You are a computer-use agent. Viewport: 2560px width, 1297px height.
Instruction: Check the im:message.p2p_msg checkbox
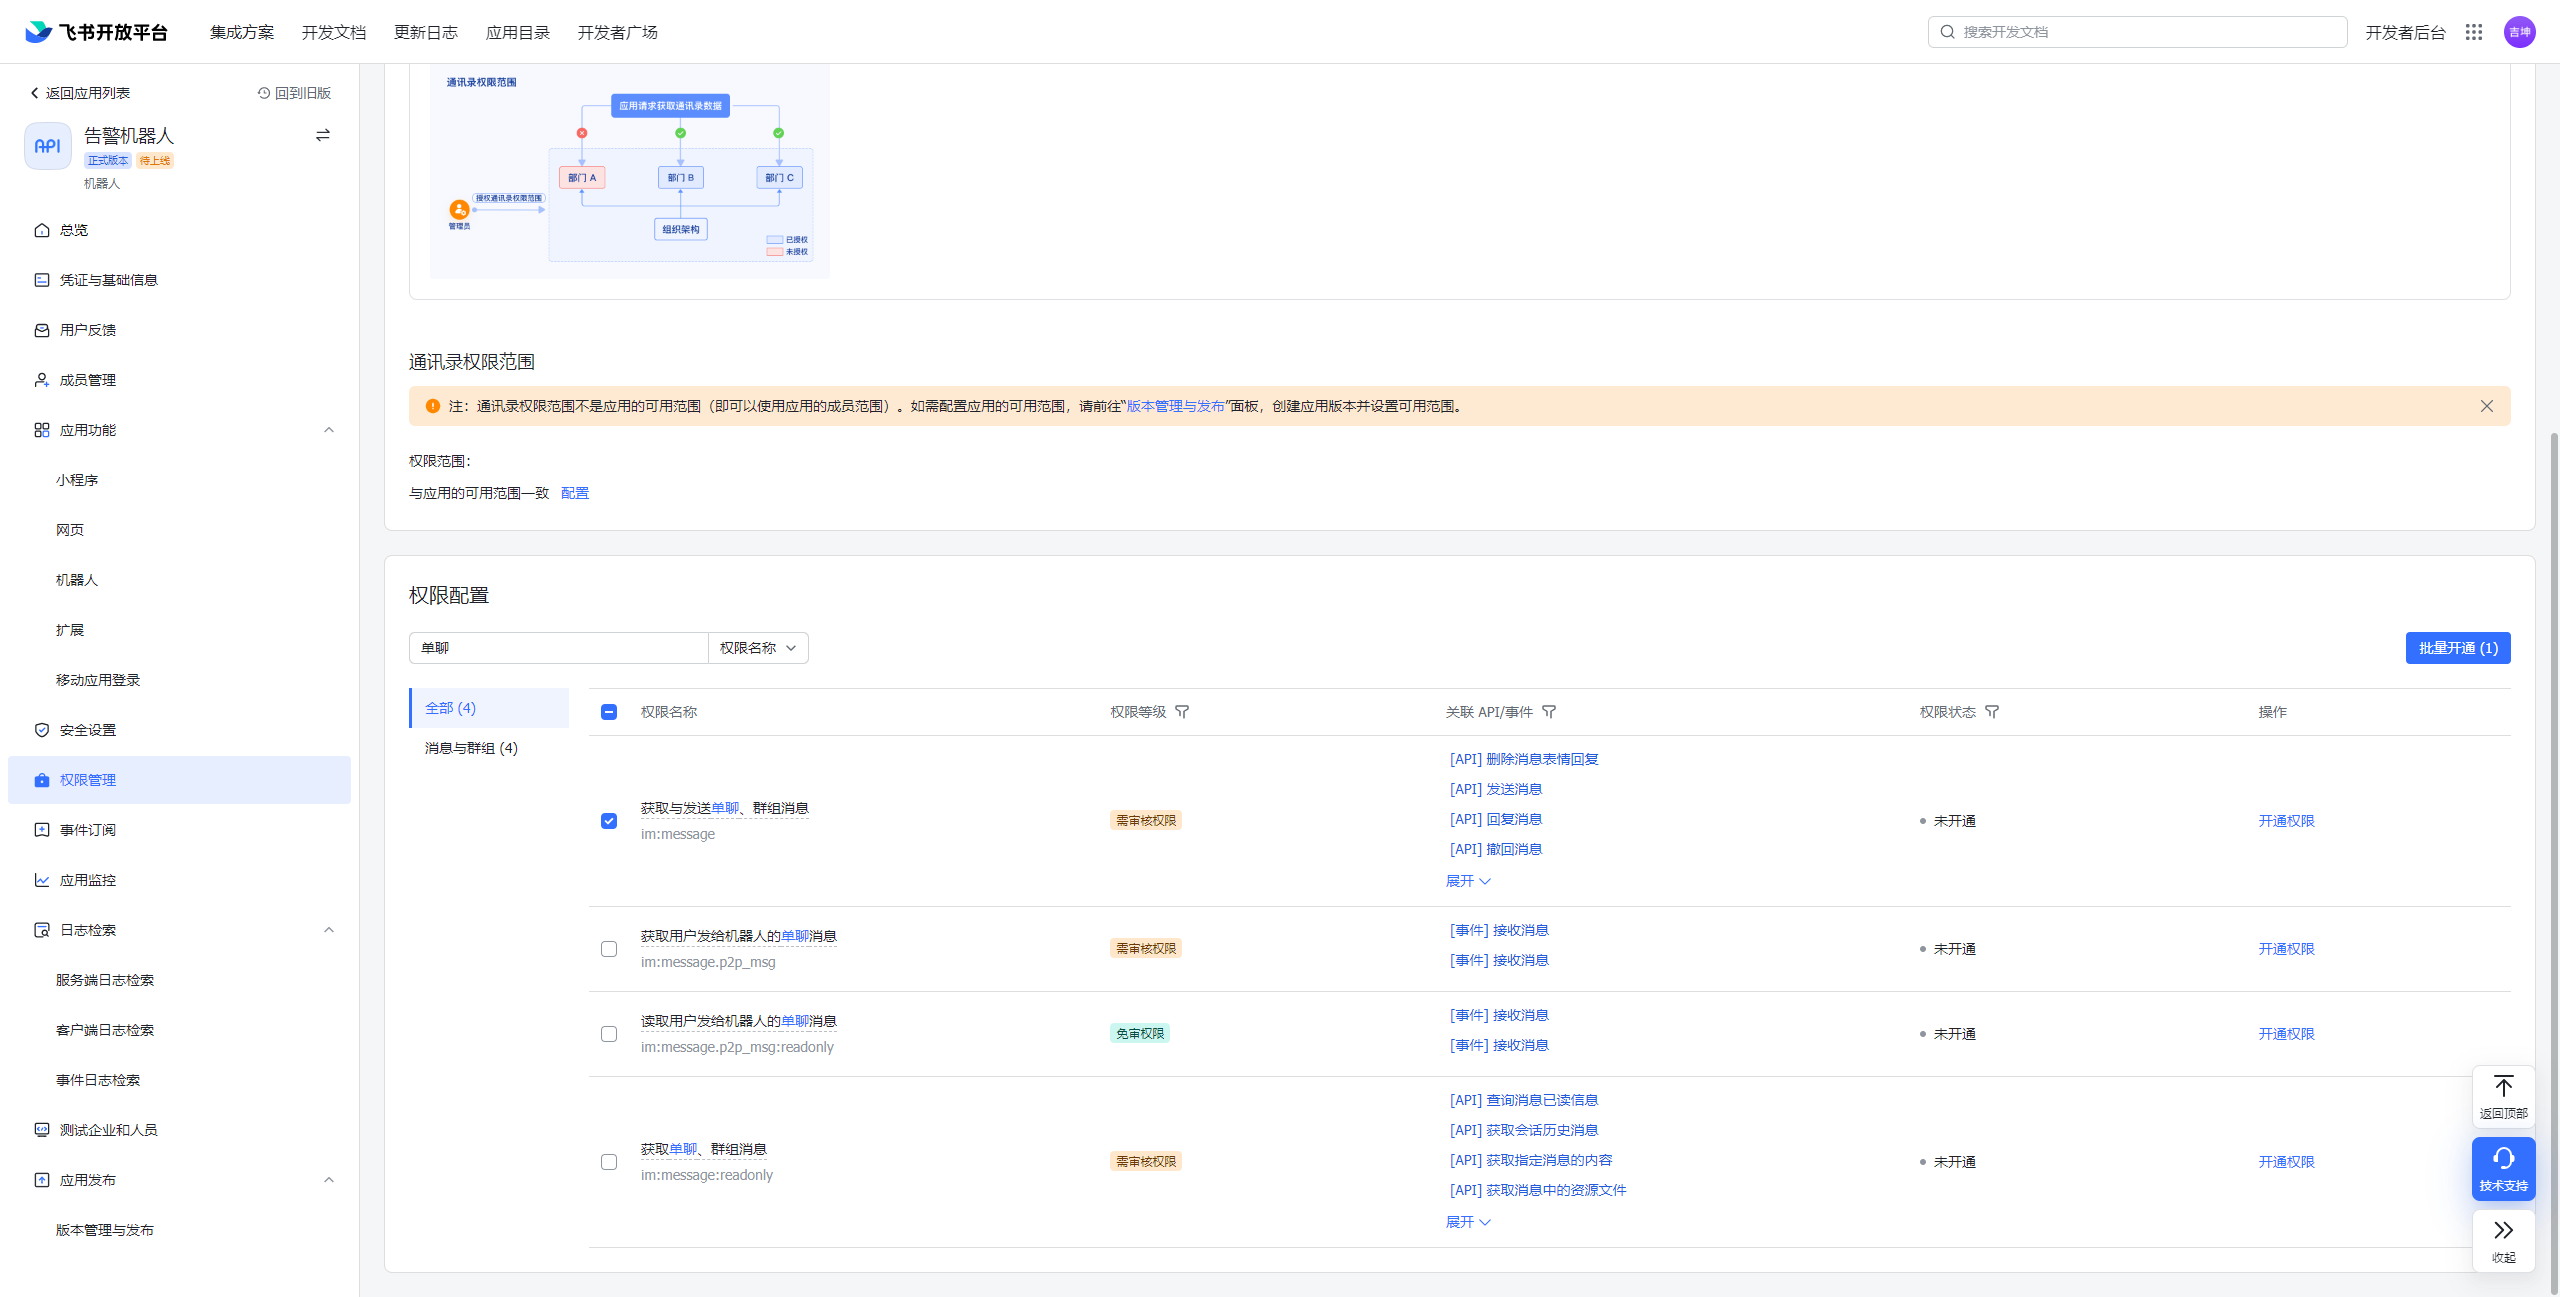(x=609, y=949)
